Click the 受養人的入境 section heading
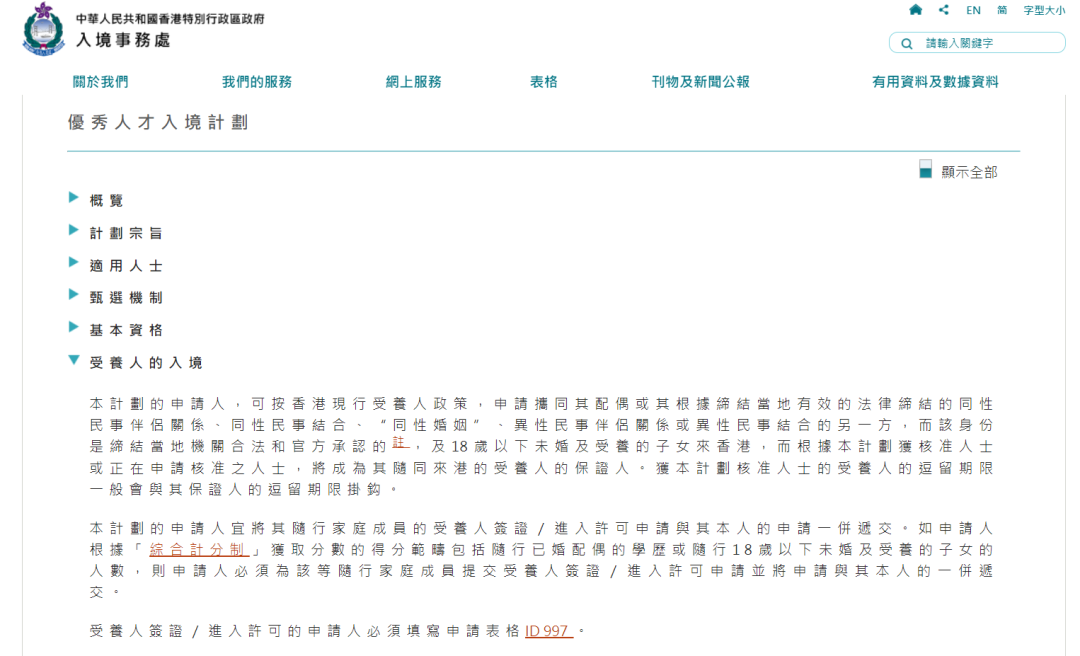This screenshot has width=1080, height=656. pyautogui.click(x=146, y=362)
